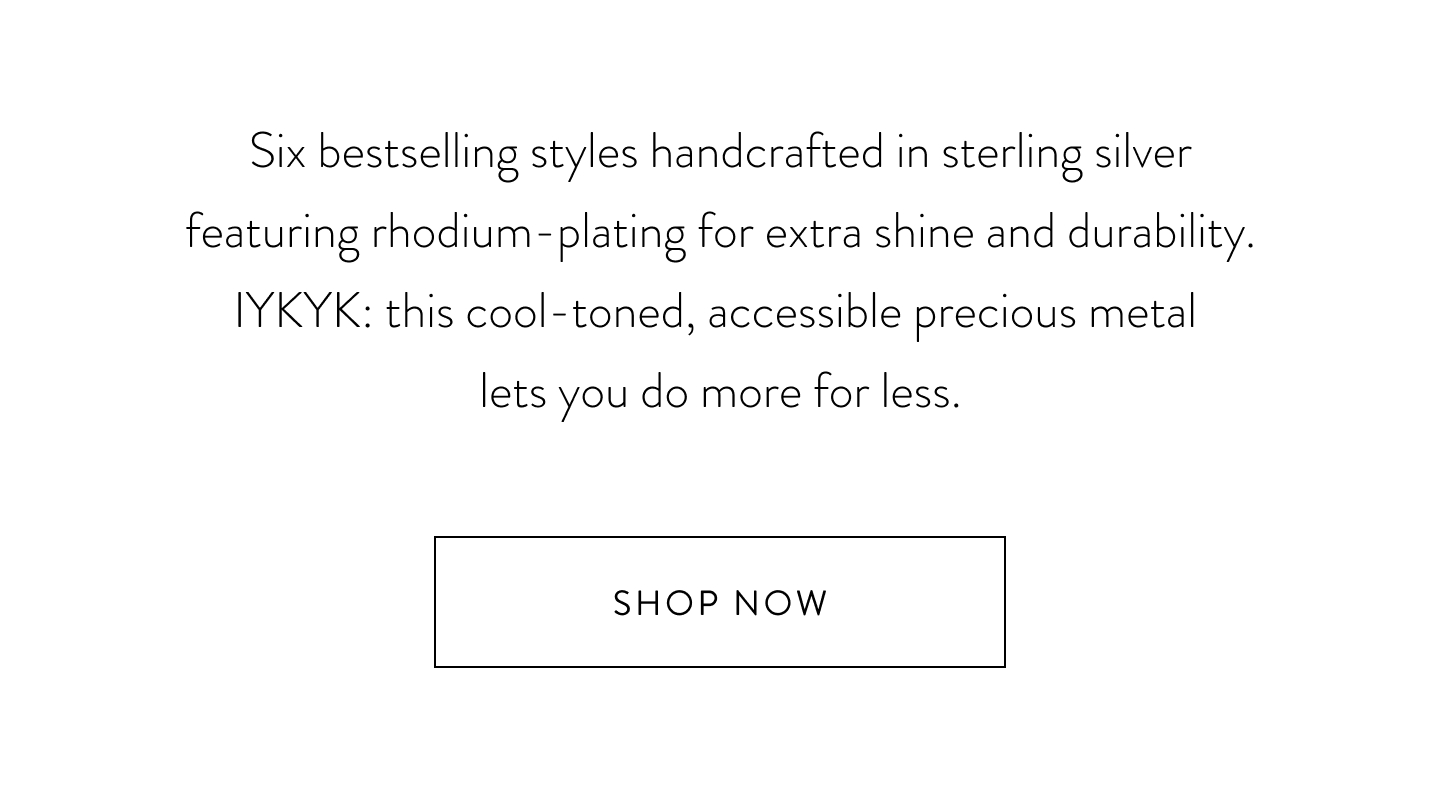The image size is (1440, 797).
Task: Click the word 'accessible'
Action: tap(804, 312)
